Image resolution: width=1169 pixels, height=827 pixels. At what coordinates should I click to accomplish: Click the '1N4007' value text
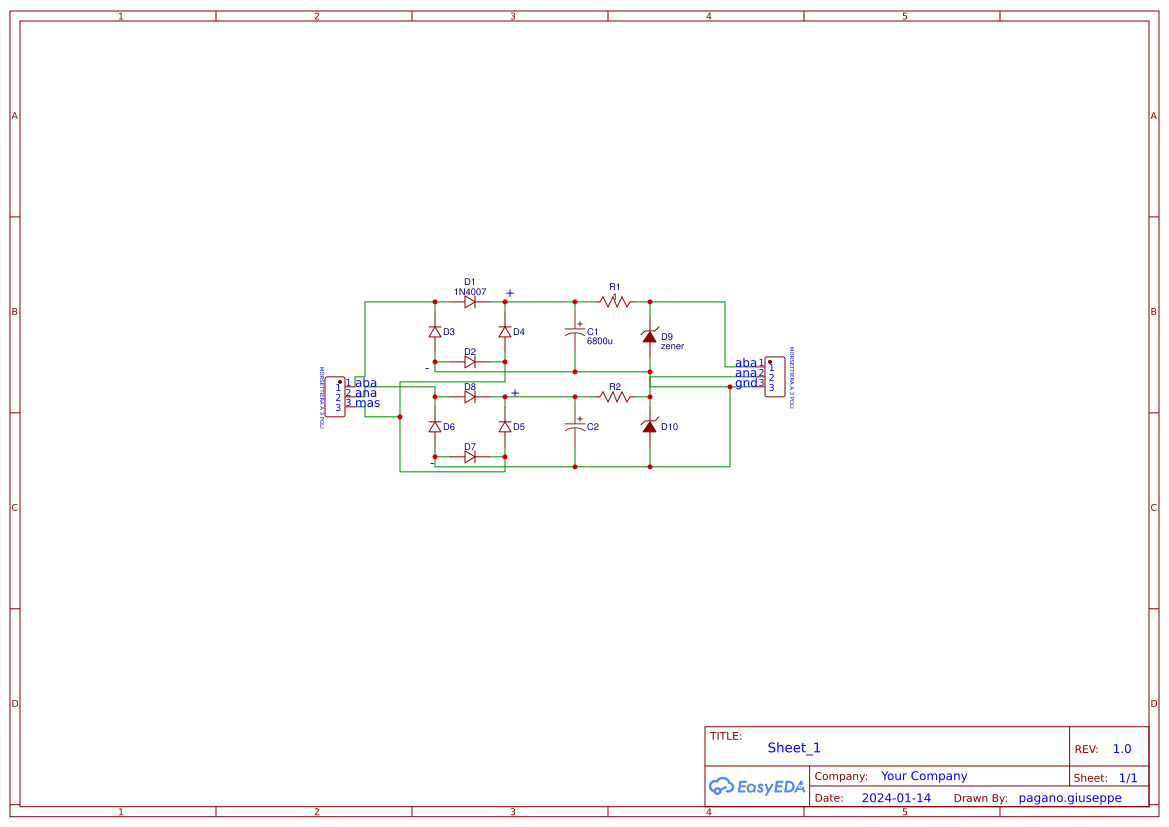[x=470, y=292]
